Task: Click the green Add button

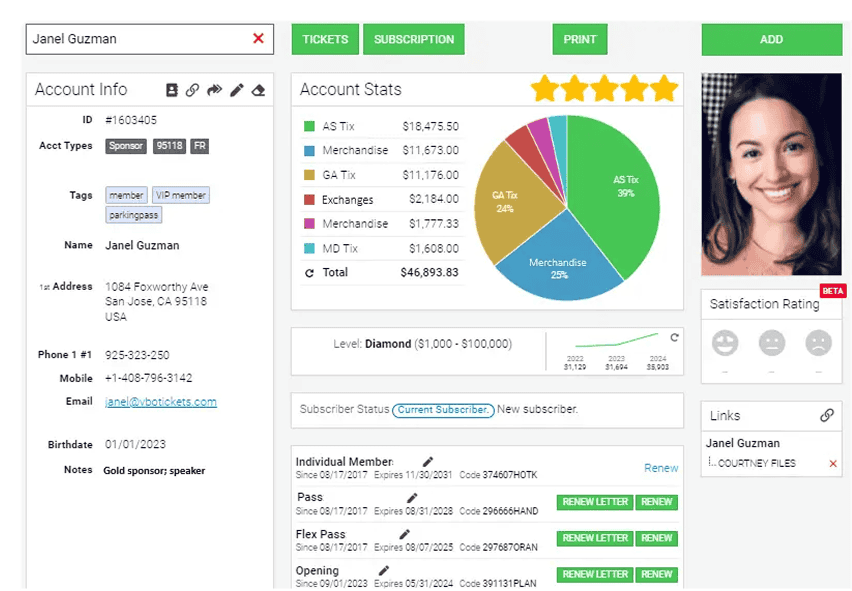Action: (x=771, y=39)
